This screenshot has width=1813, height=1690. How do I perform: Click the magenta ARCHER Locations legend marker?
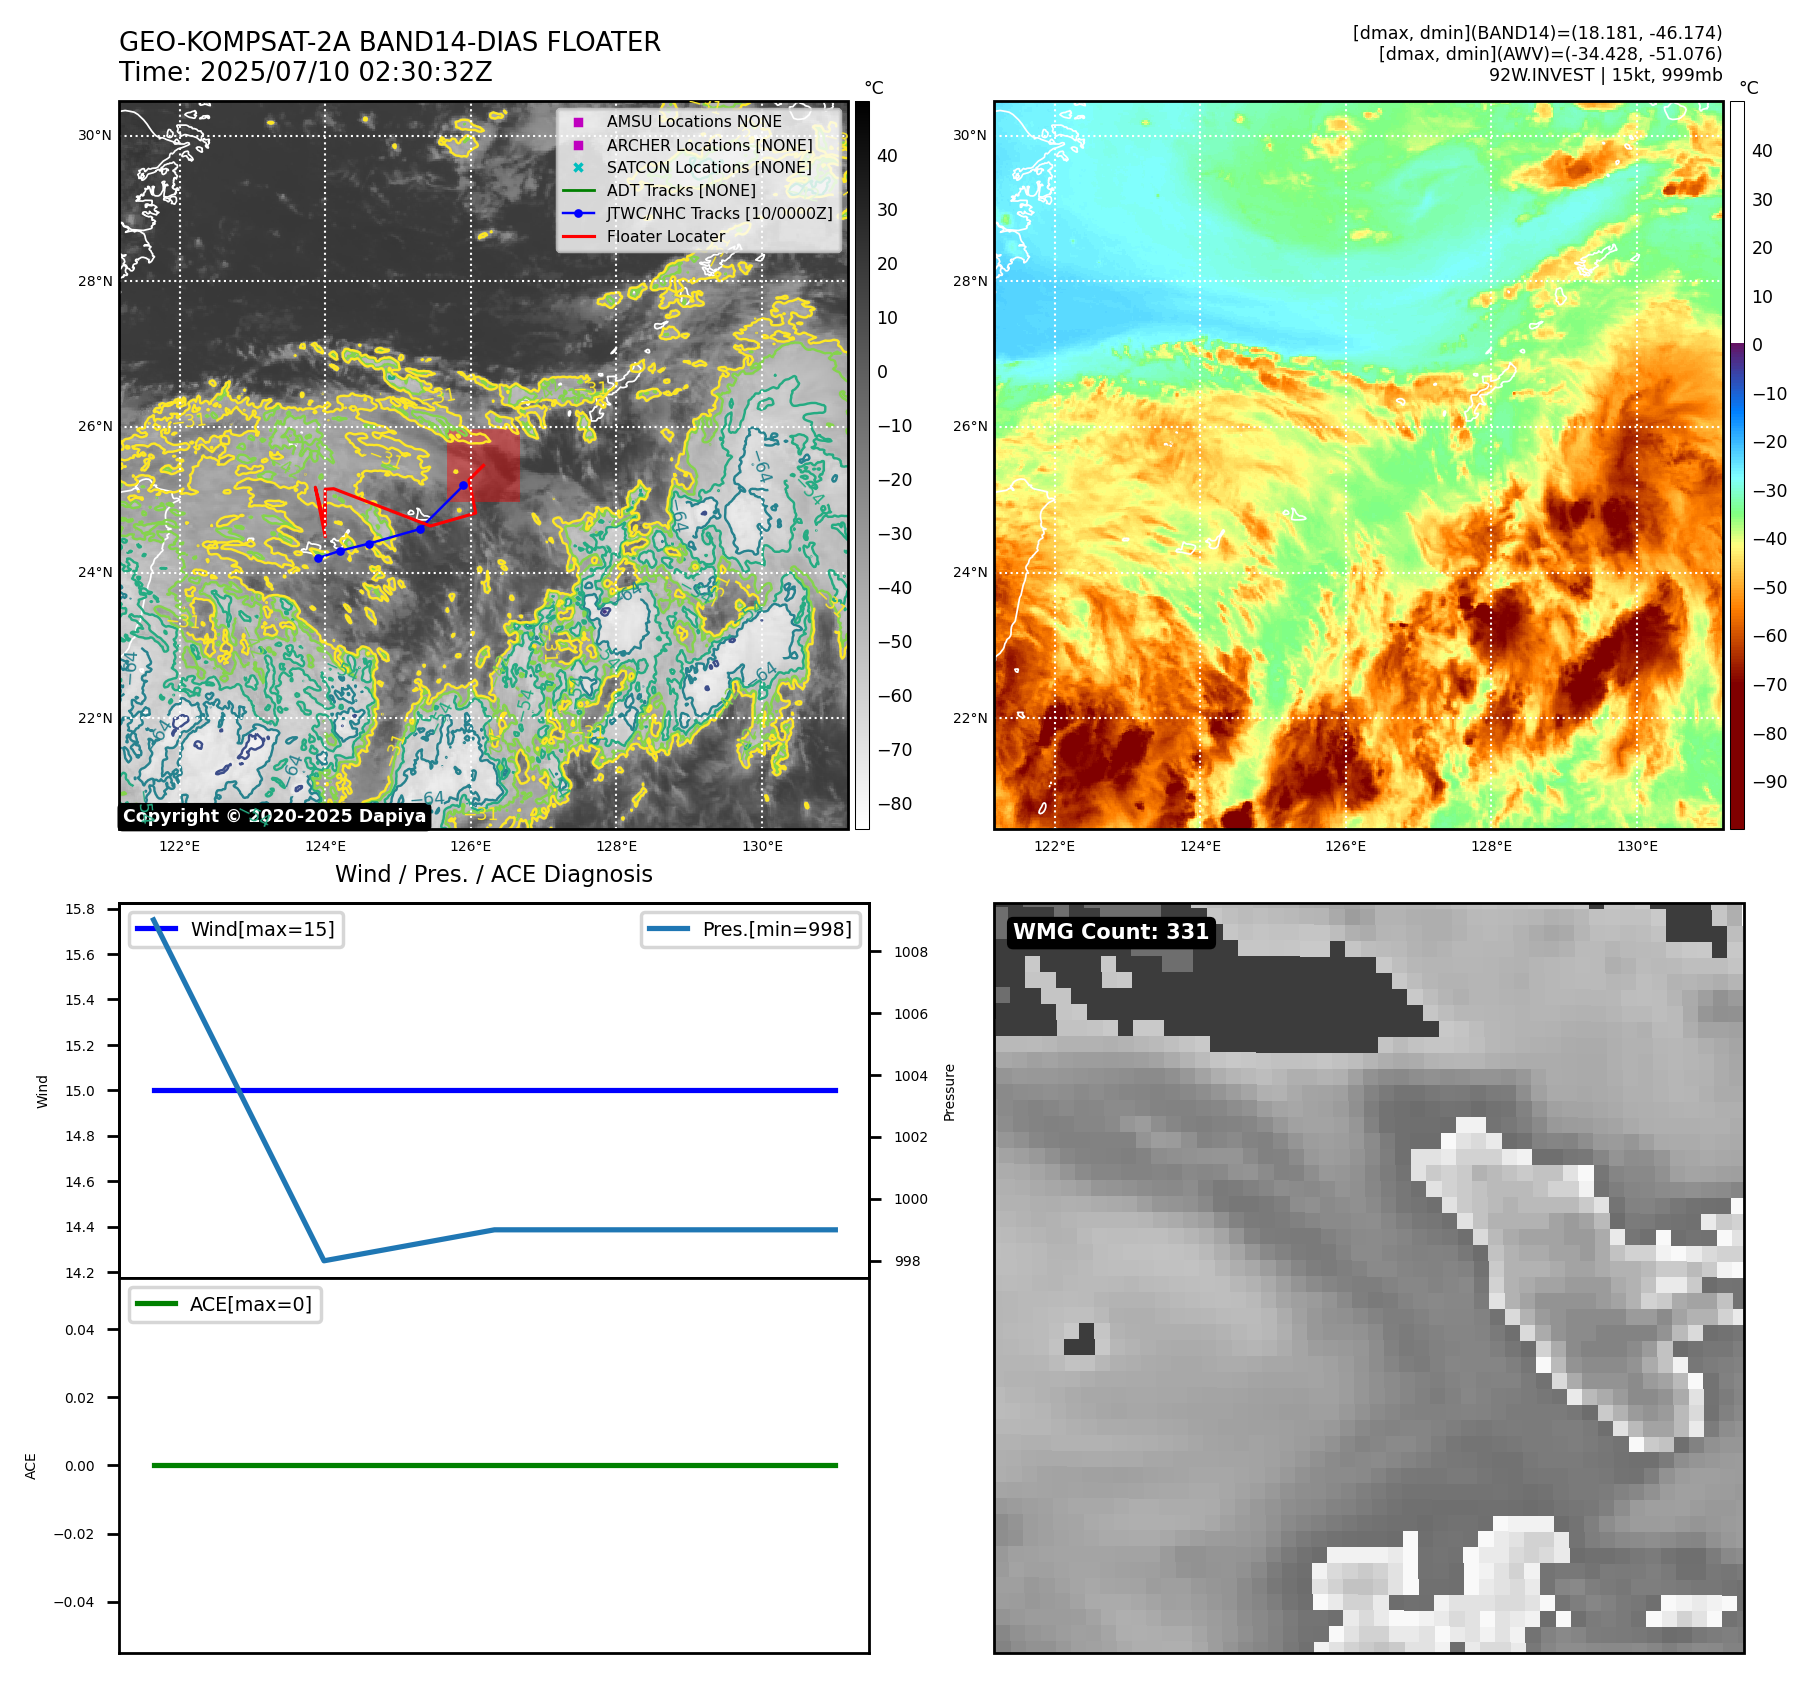coord(578,145)
